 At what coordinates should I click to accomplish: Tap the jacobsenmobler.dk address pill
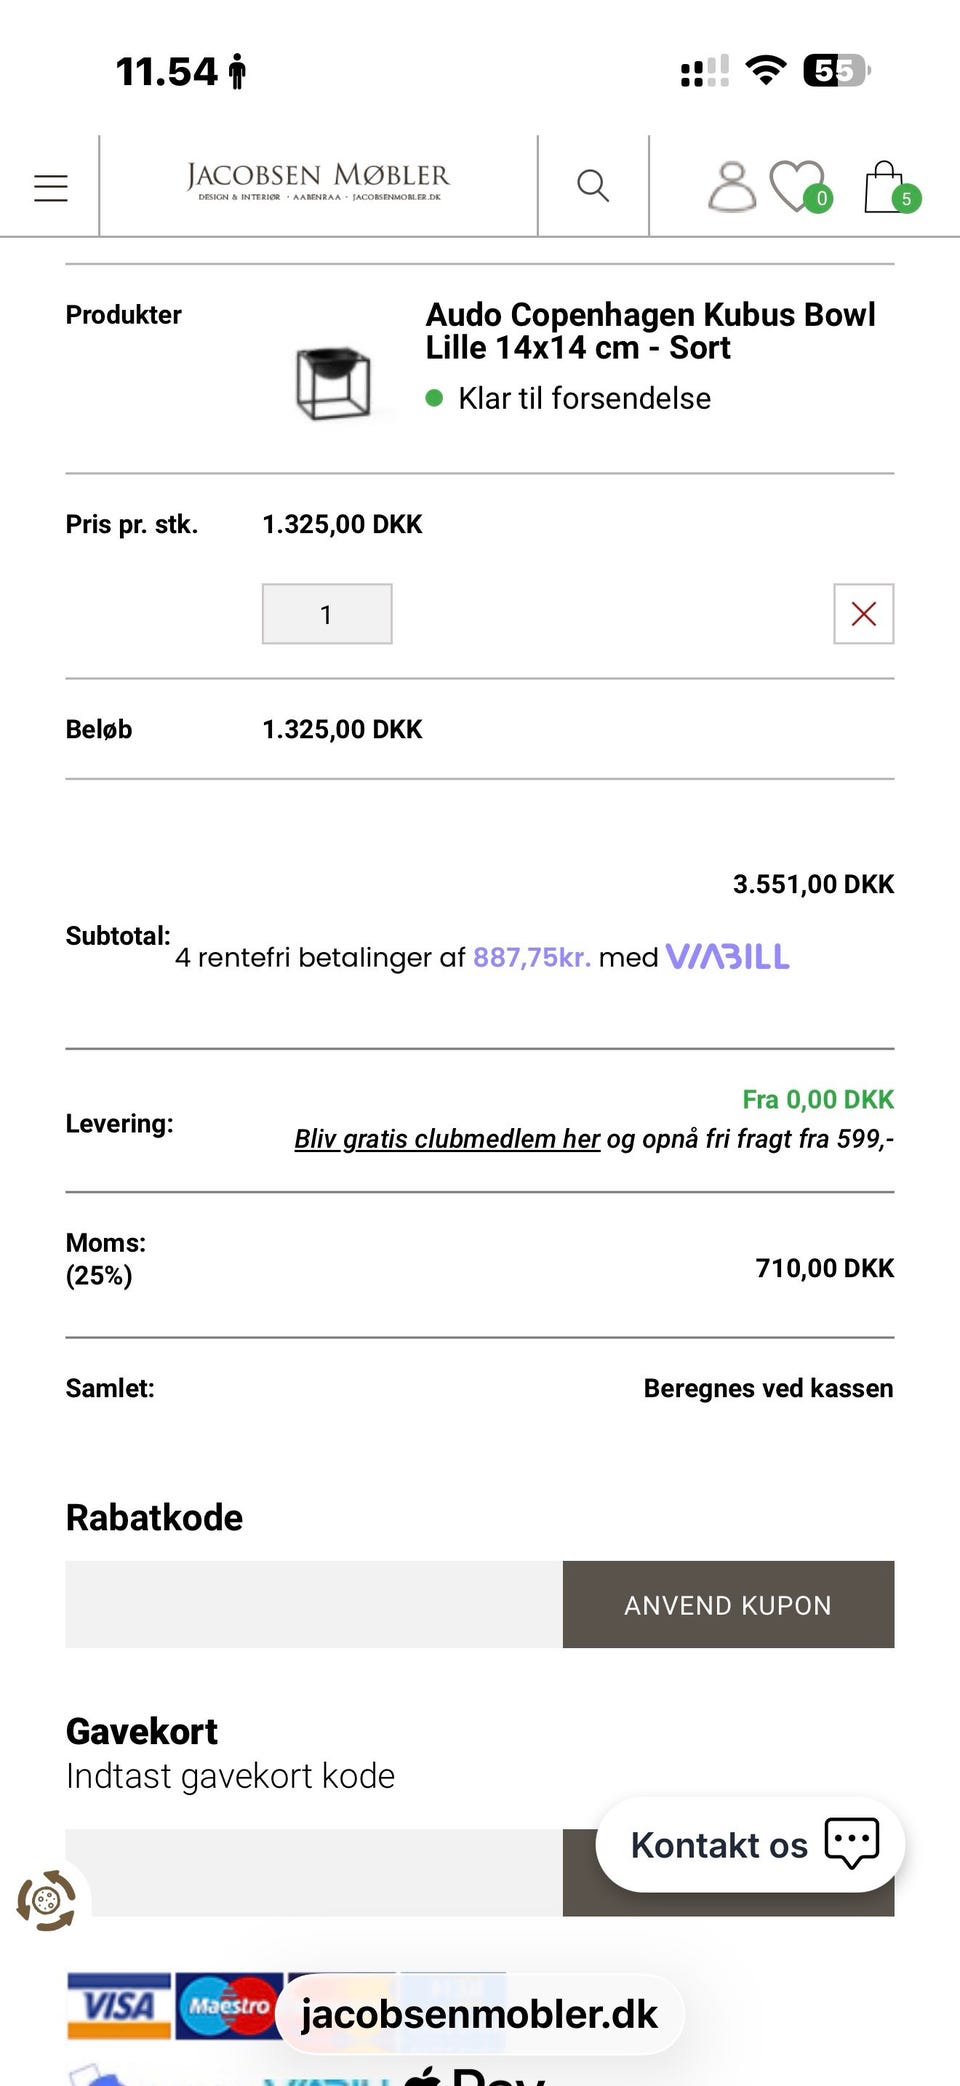(480, 2014)
